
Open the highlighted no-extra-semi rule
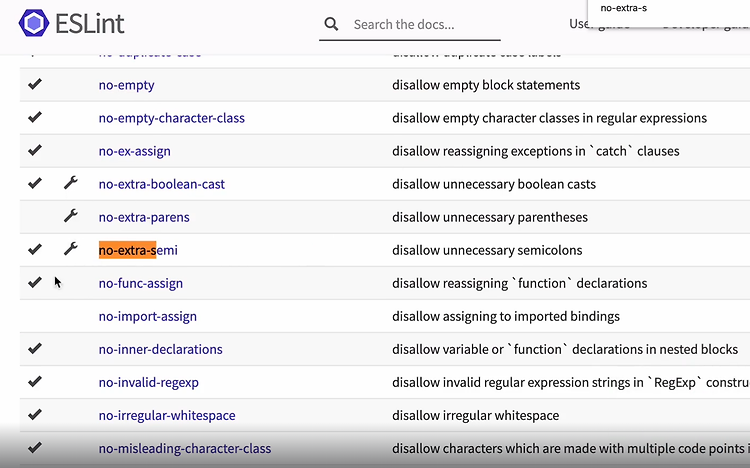138,250
